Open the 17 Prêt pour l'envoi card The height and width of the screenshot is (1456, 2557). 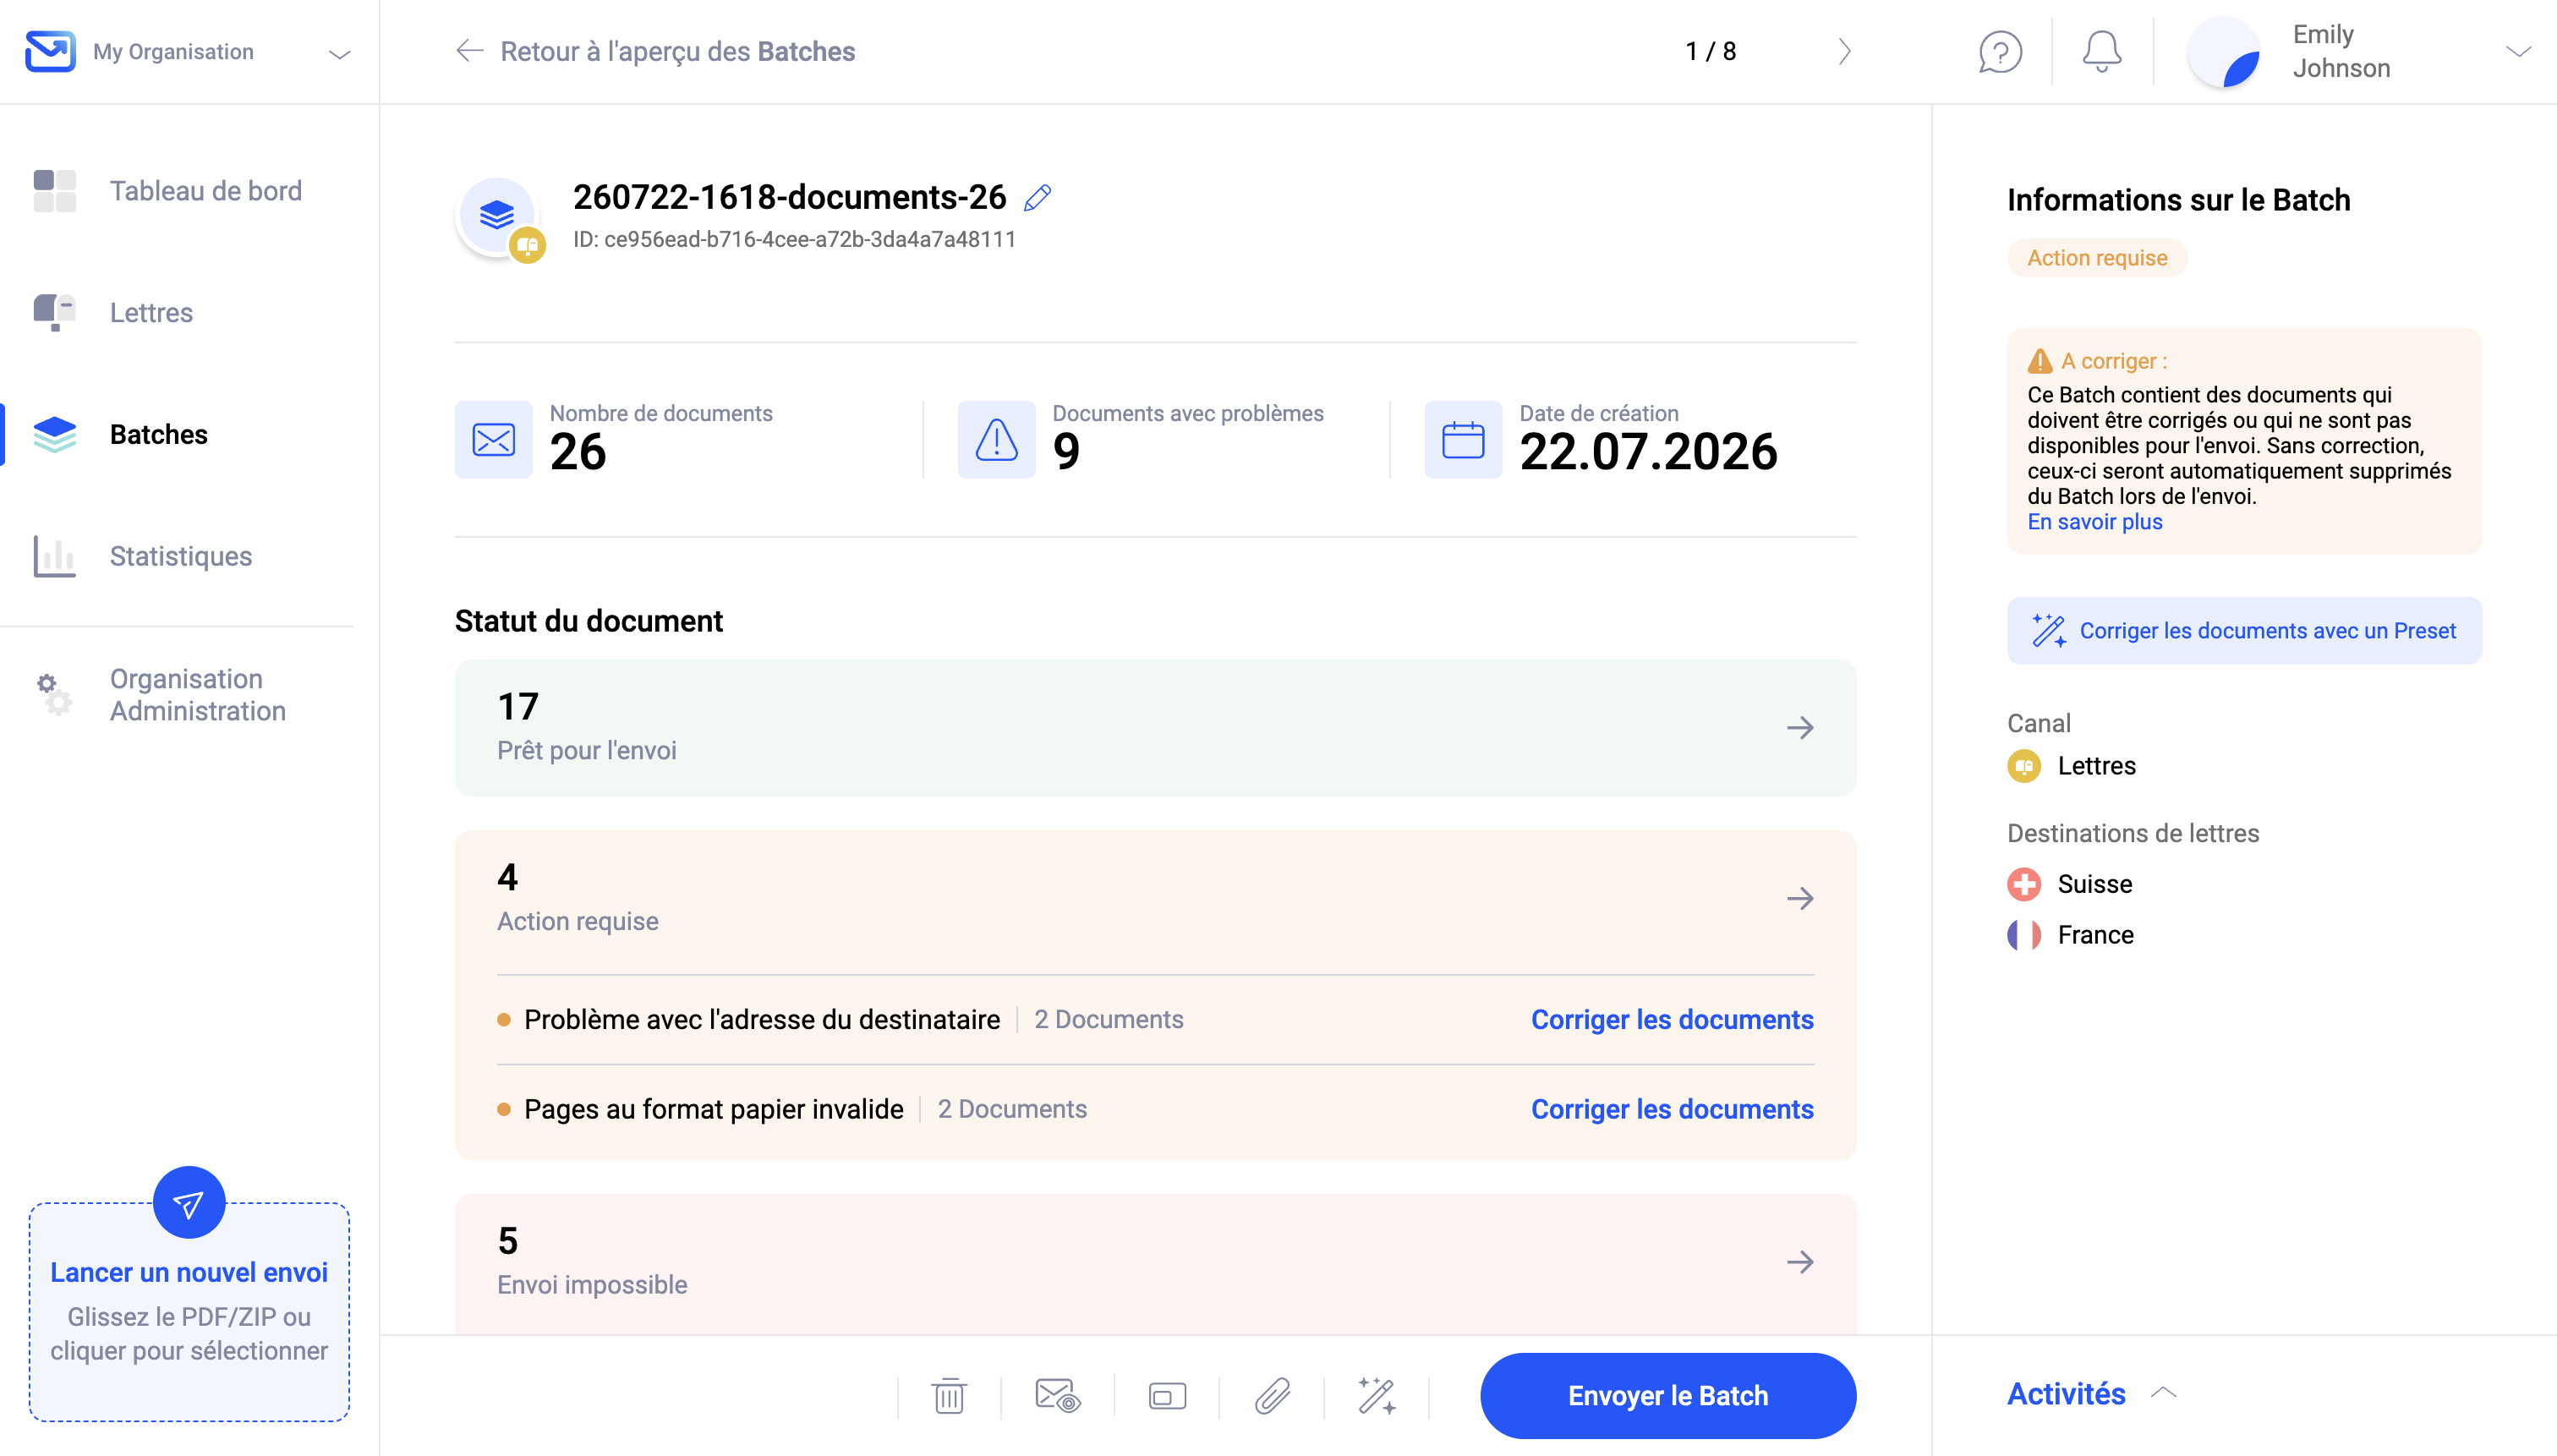tap(1155, 728)
